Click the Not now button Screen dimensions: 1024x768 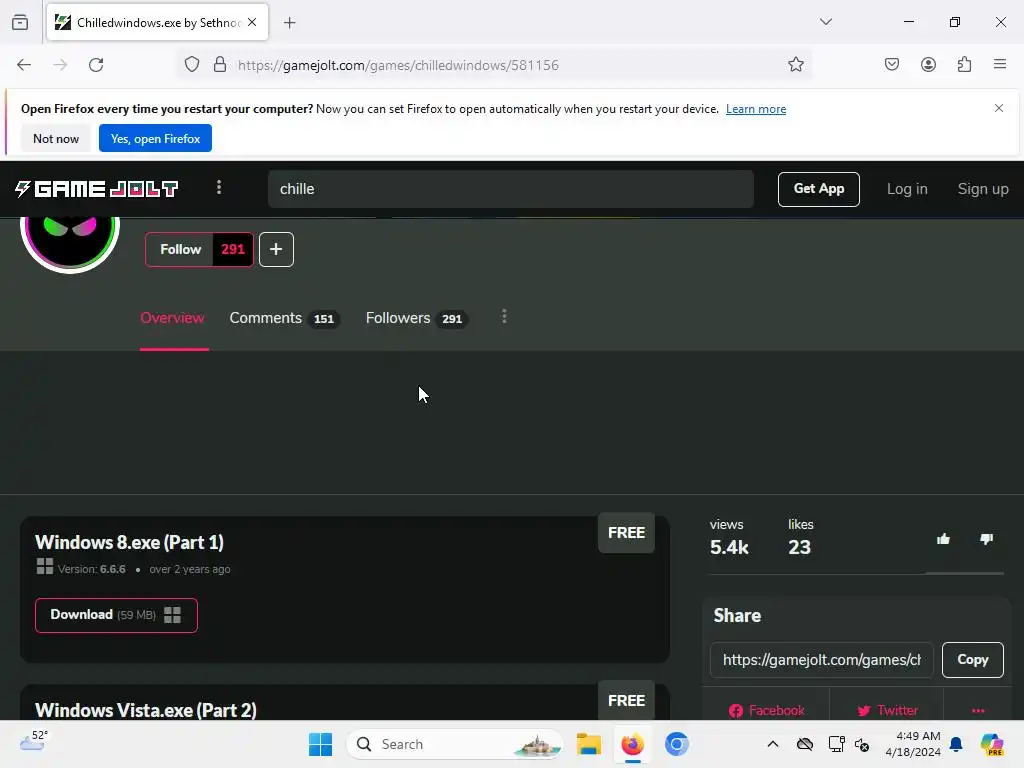pyautogui.click(x=56, y=138)
